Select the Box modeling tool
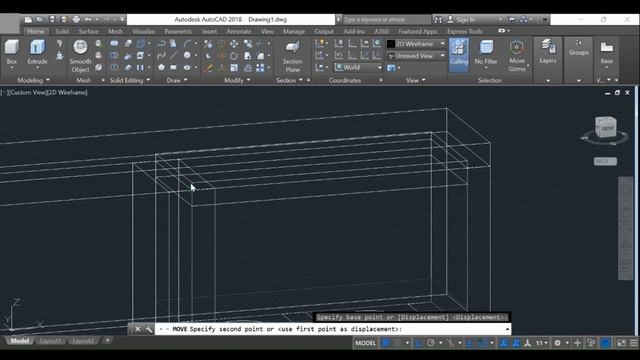This screenshot has width=640, height=360. (x=11, y=52)
